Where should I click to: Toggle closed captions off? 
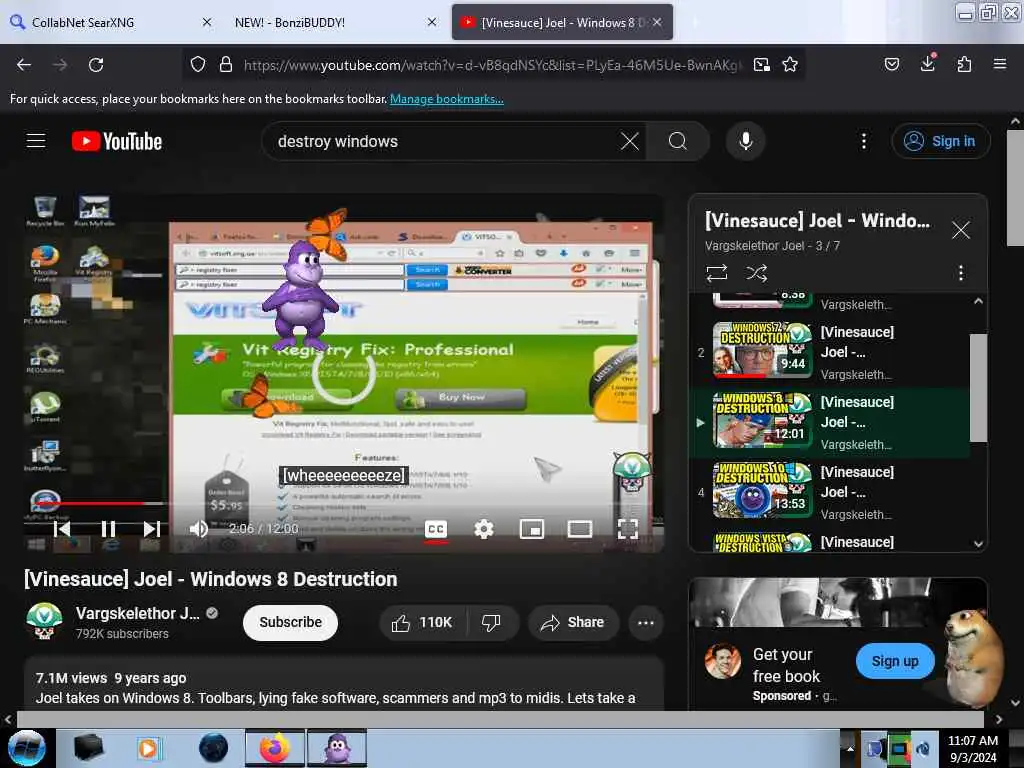click(436, 529)
